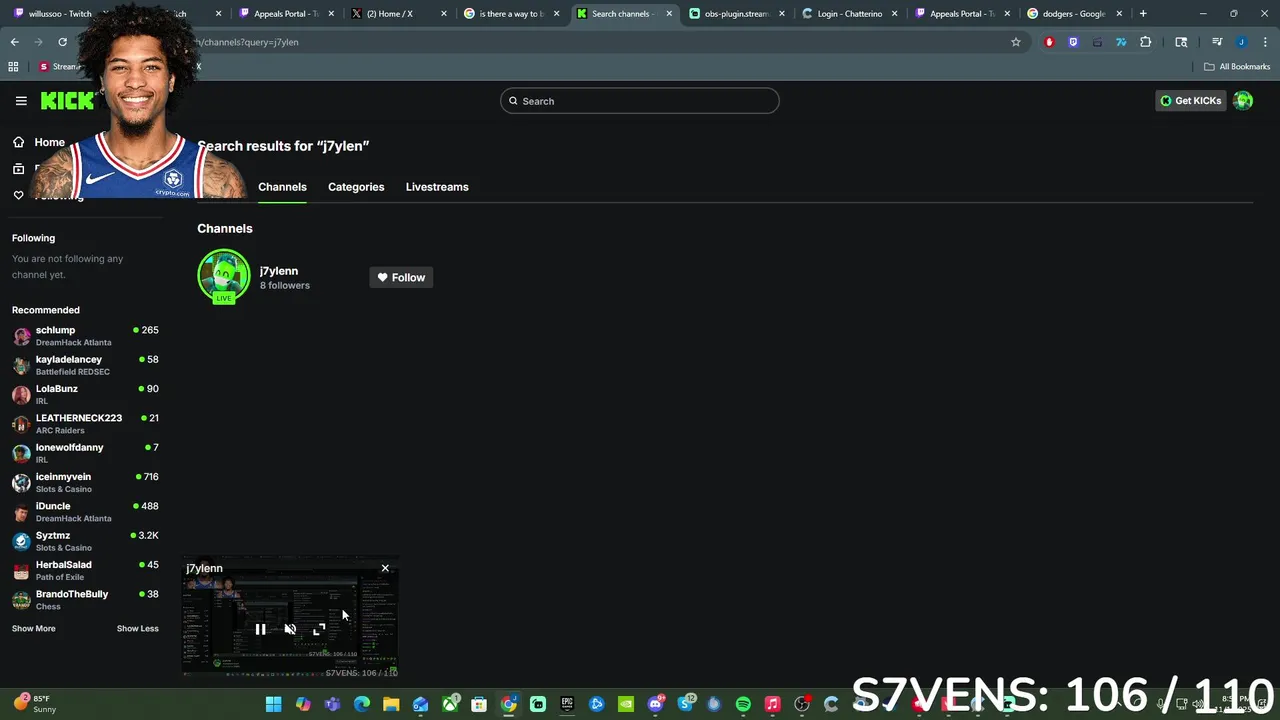This screenshot has width=1280, height=720.
Task: Open iceinmyvein recommended channel
Action: pos(85,482)
